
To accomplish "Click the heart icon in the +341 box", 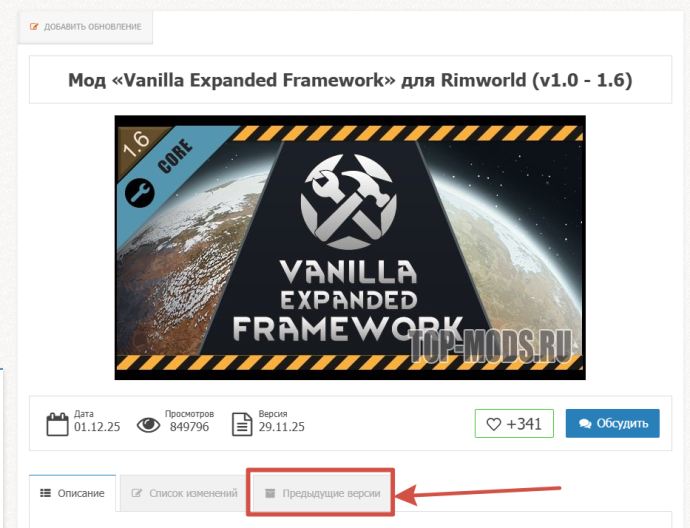I will click(493, 424).
